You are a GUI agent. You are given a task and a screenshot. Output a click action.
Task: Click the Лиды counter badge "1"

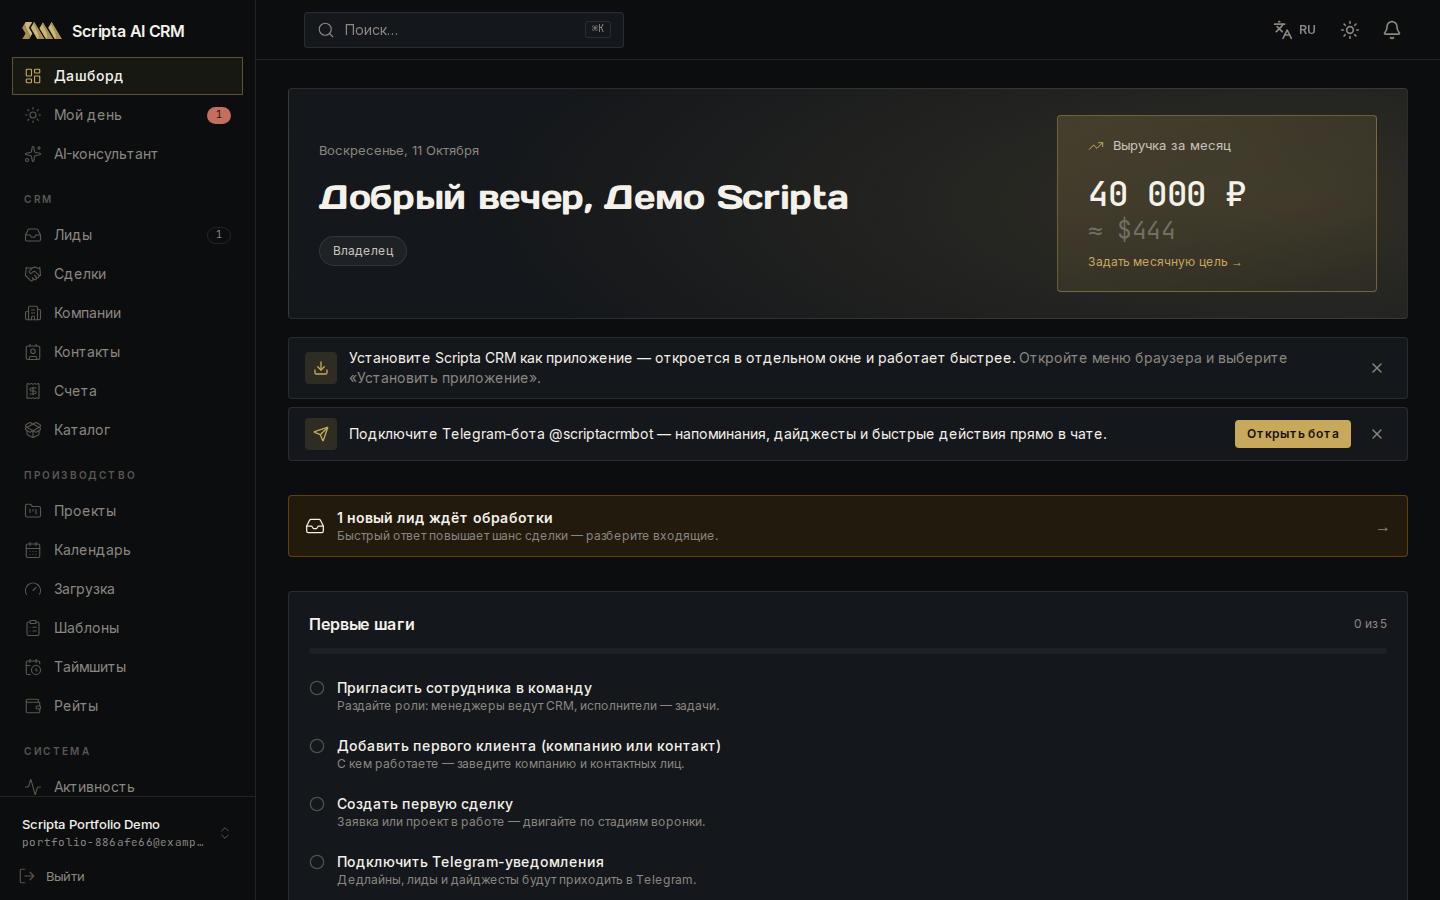219,235
